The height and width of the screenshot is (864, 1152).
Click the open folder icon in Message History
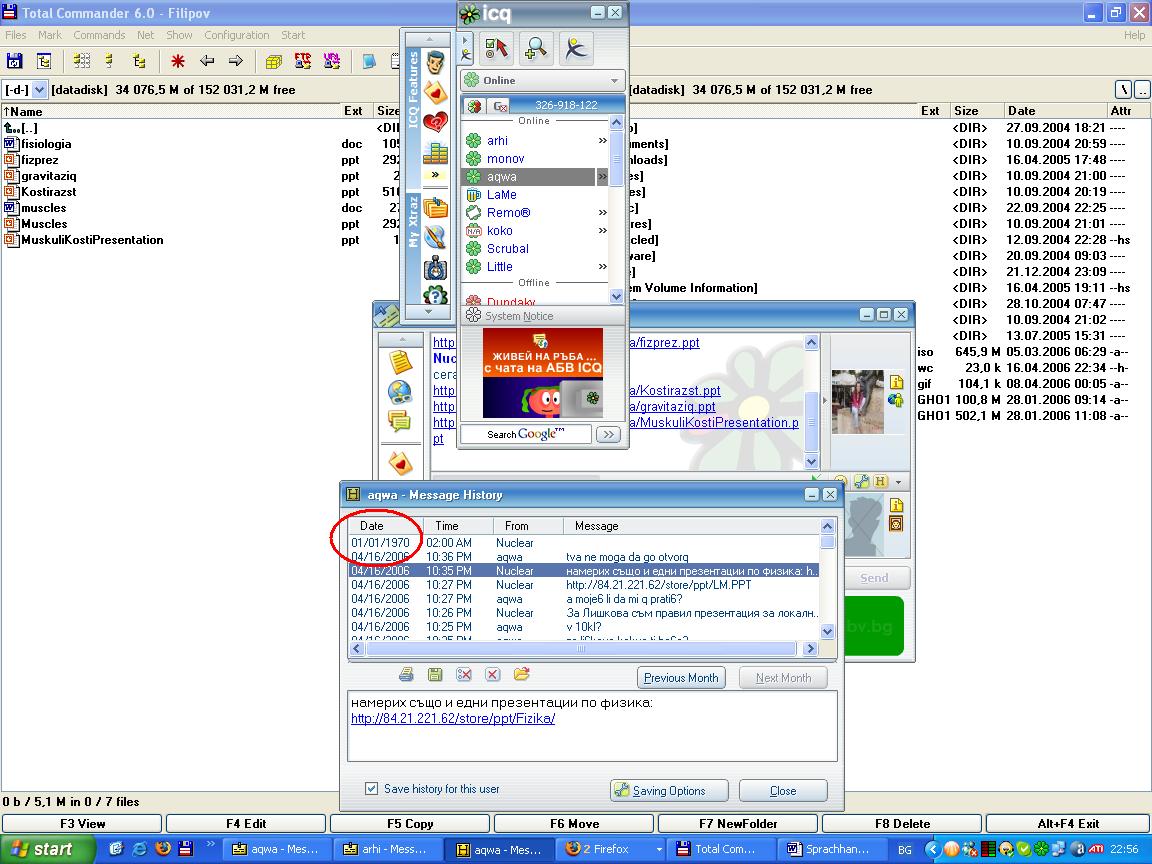[x=522, y=674]
